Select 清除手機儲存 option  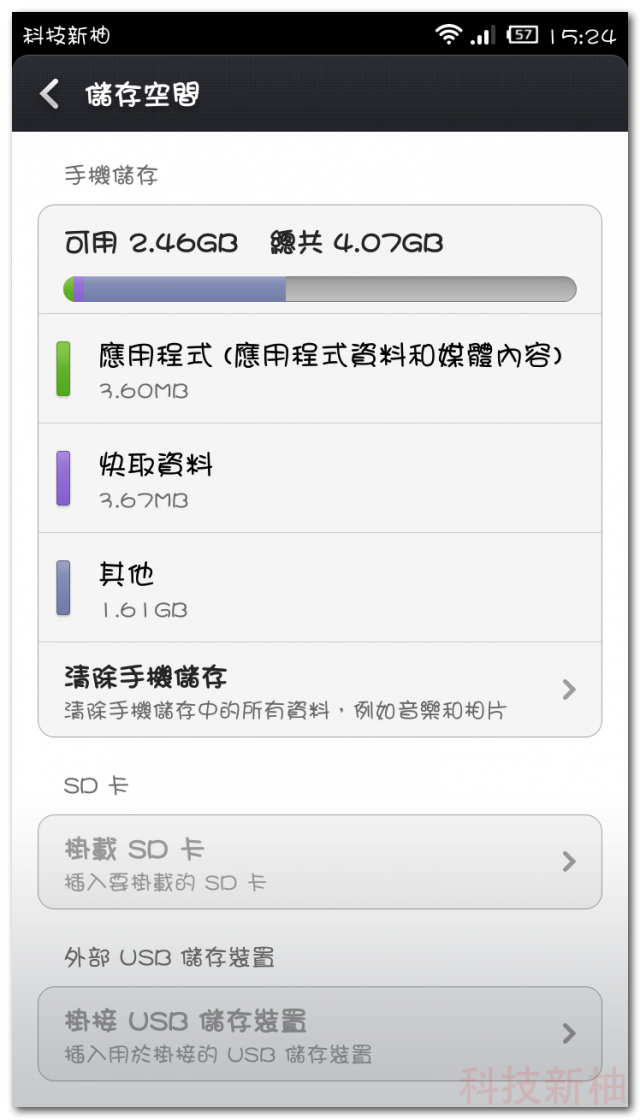[320, 689]
